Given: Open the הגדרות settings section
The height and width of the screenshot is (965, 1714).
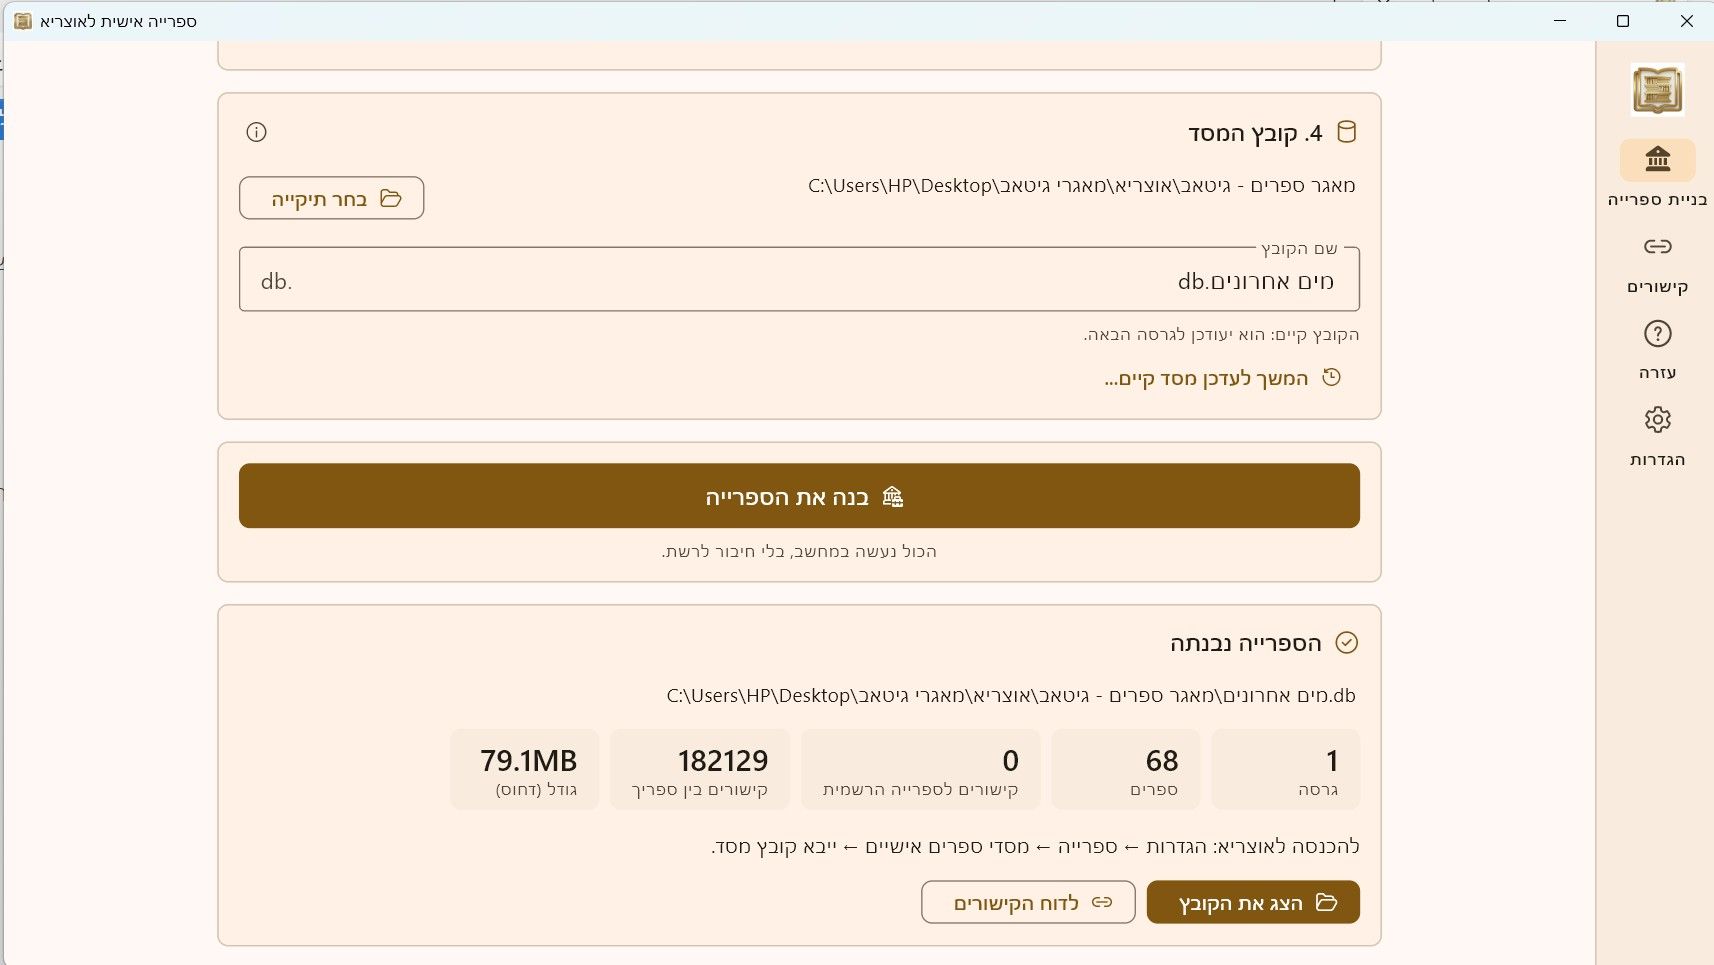Looking at the screenshot, I should (1657, 437).
